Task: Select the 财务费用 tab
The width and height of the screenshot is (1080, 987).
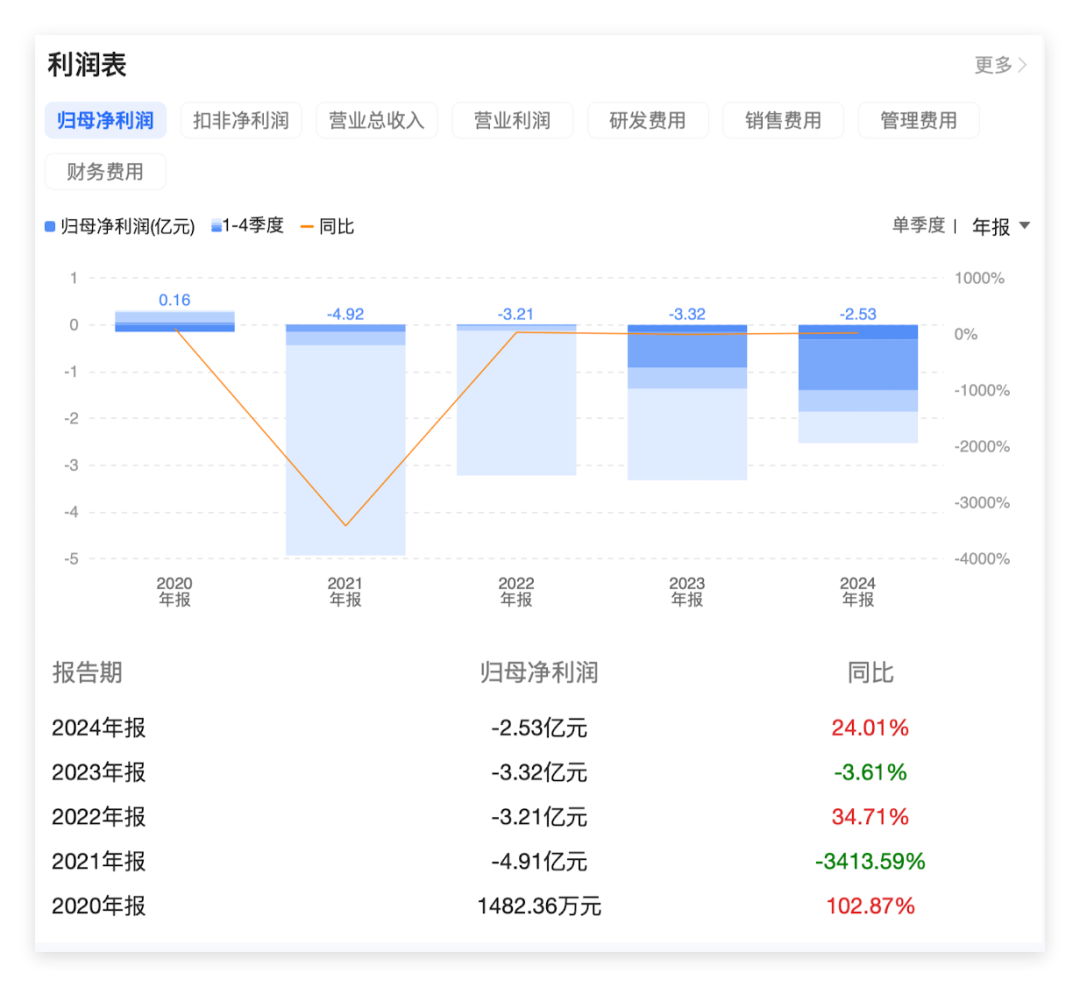Action: pyautogui.click(x=105, y=171)
